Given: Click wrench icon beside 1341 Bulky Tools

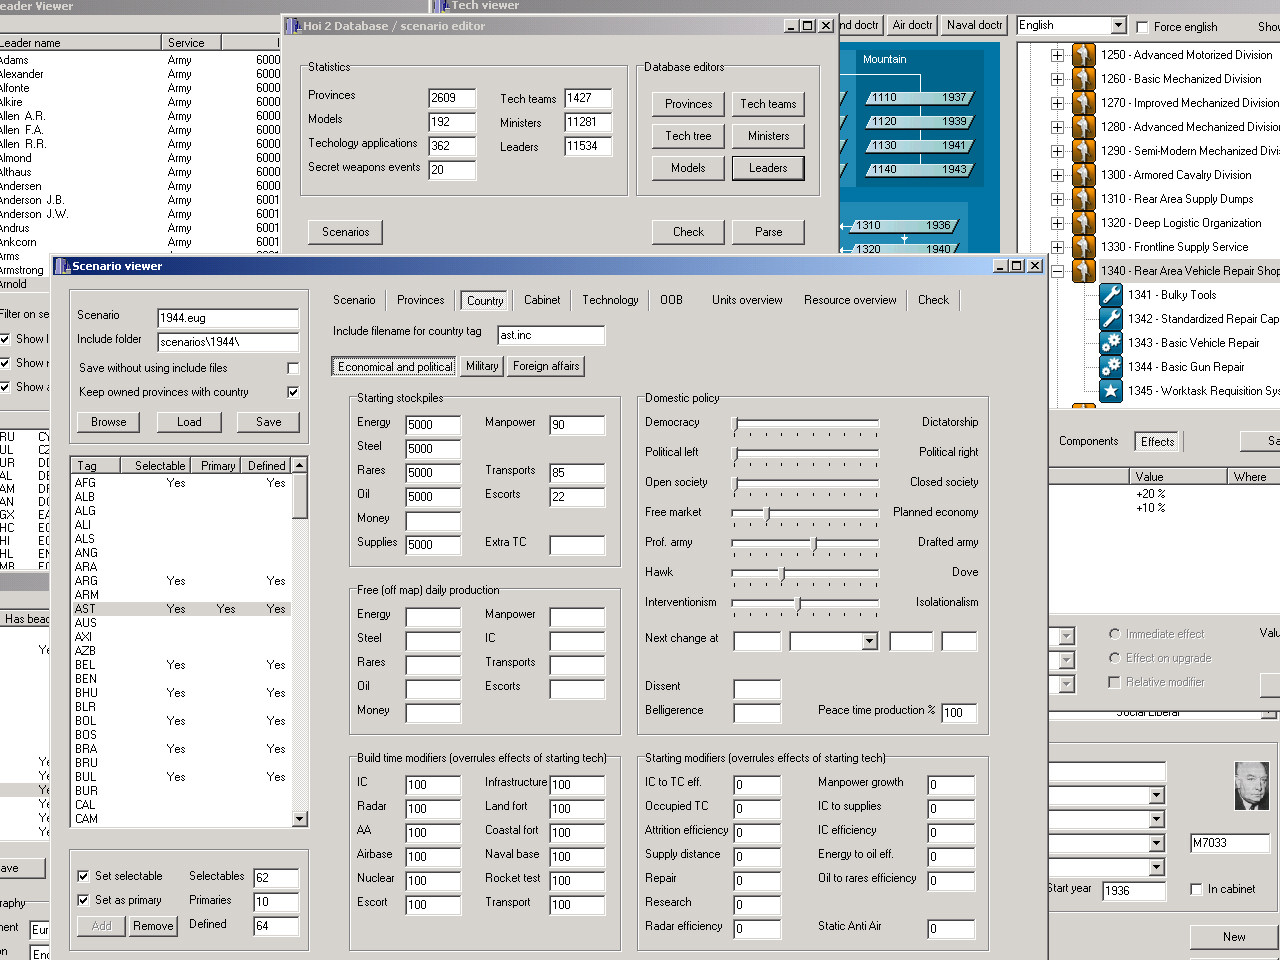Looking at the screenshot, I should (1110, 295).
